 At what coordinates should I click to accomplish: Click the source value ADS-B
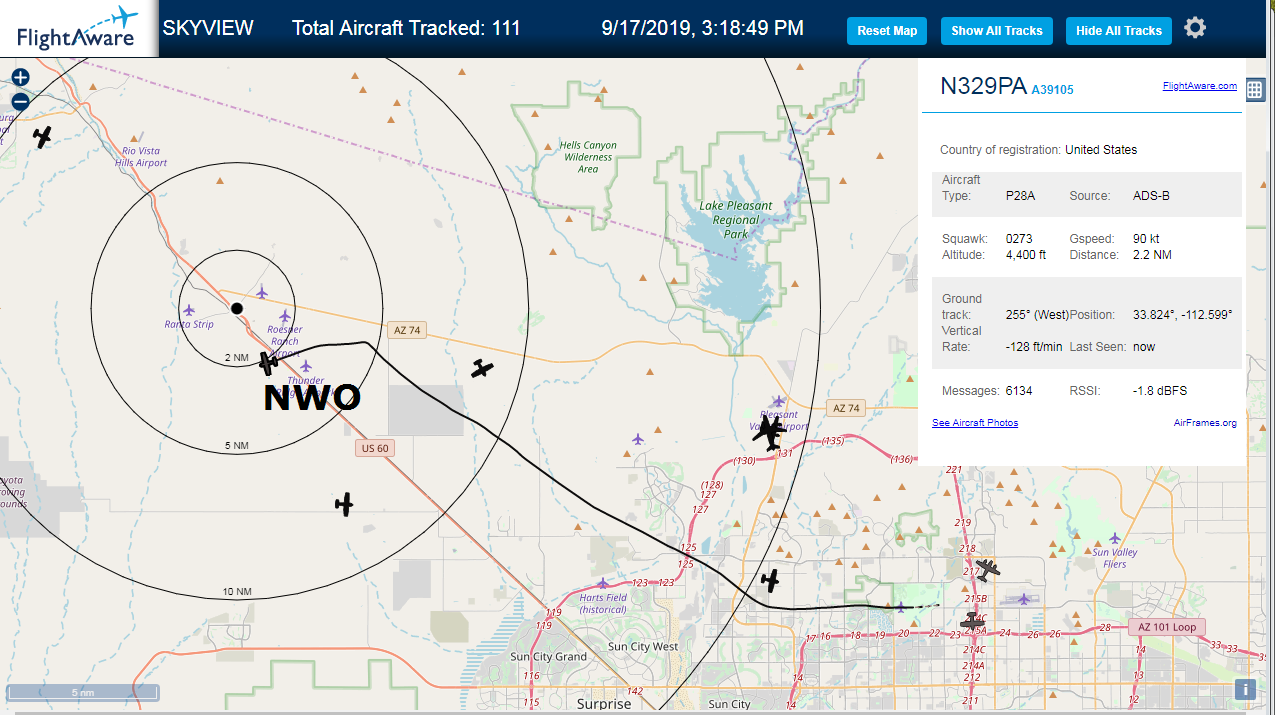pos(1151,196)
